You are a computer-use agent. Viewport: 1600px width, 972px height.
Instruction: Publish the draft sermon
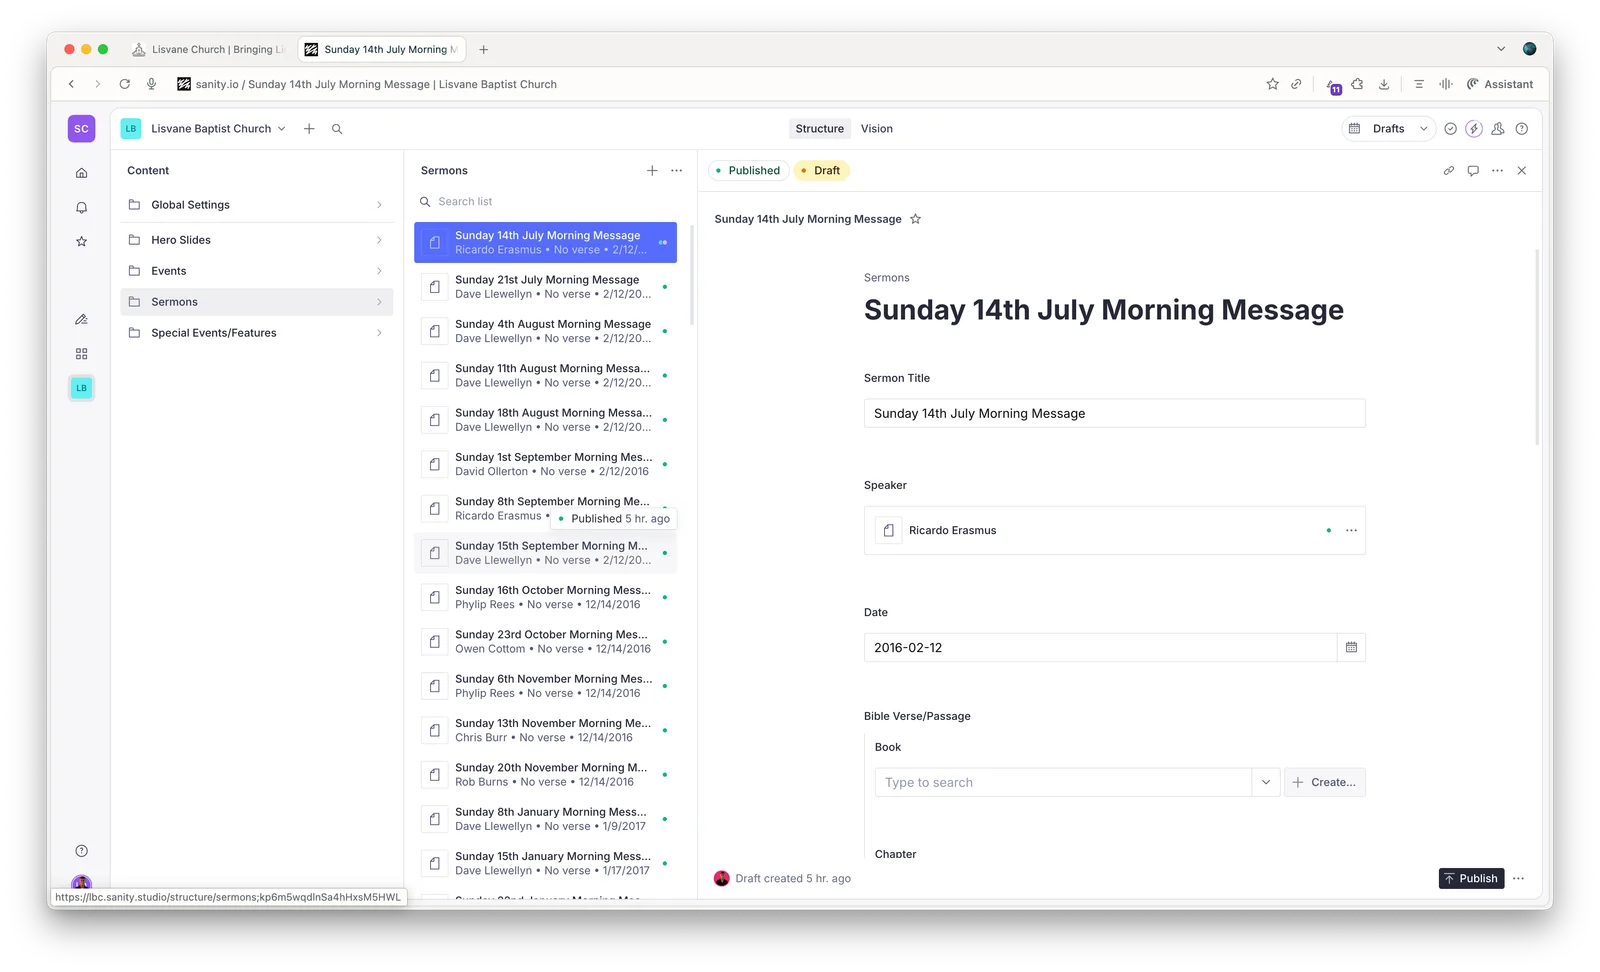(x=1471, y=878)
